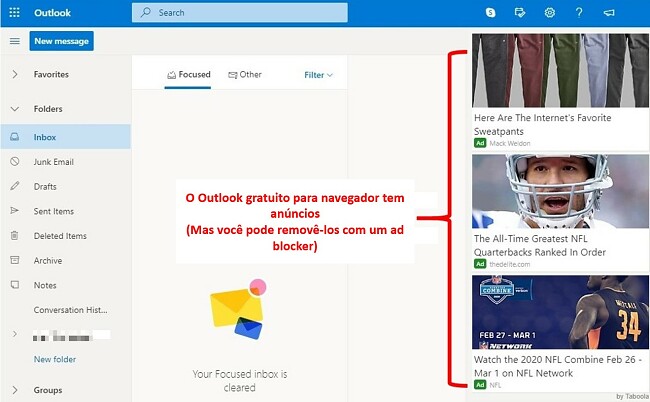
Task: Click the Drafts pencil icon
Action: 15,186
